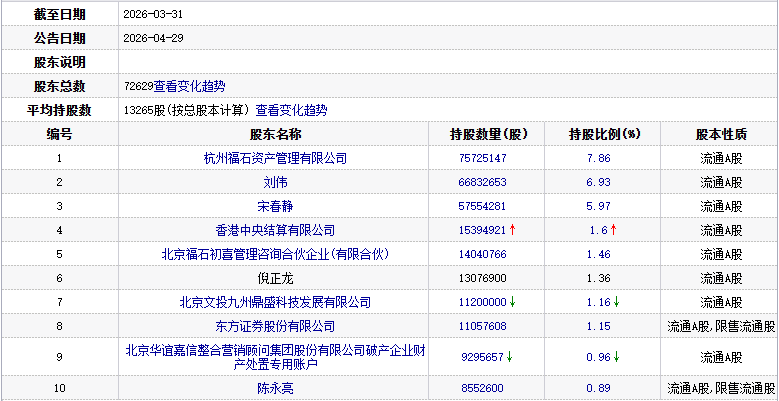Click green down arrow beside 11200000 shares
779x401 pixels.
(513, 302)
